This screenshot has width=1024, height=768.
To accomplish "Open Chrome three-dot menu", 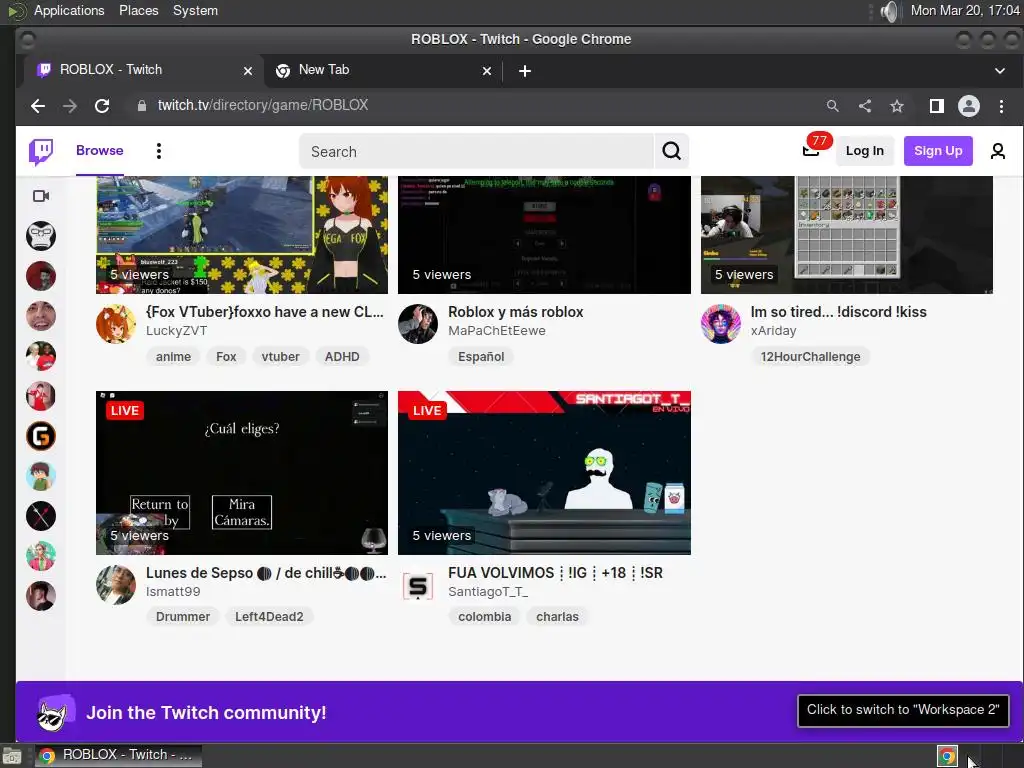I will 1001,106.
